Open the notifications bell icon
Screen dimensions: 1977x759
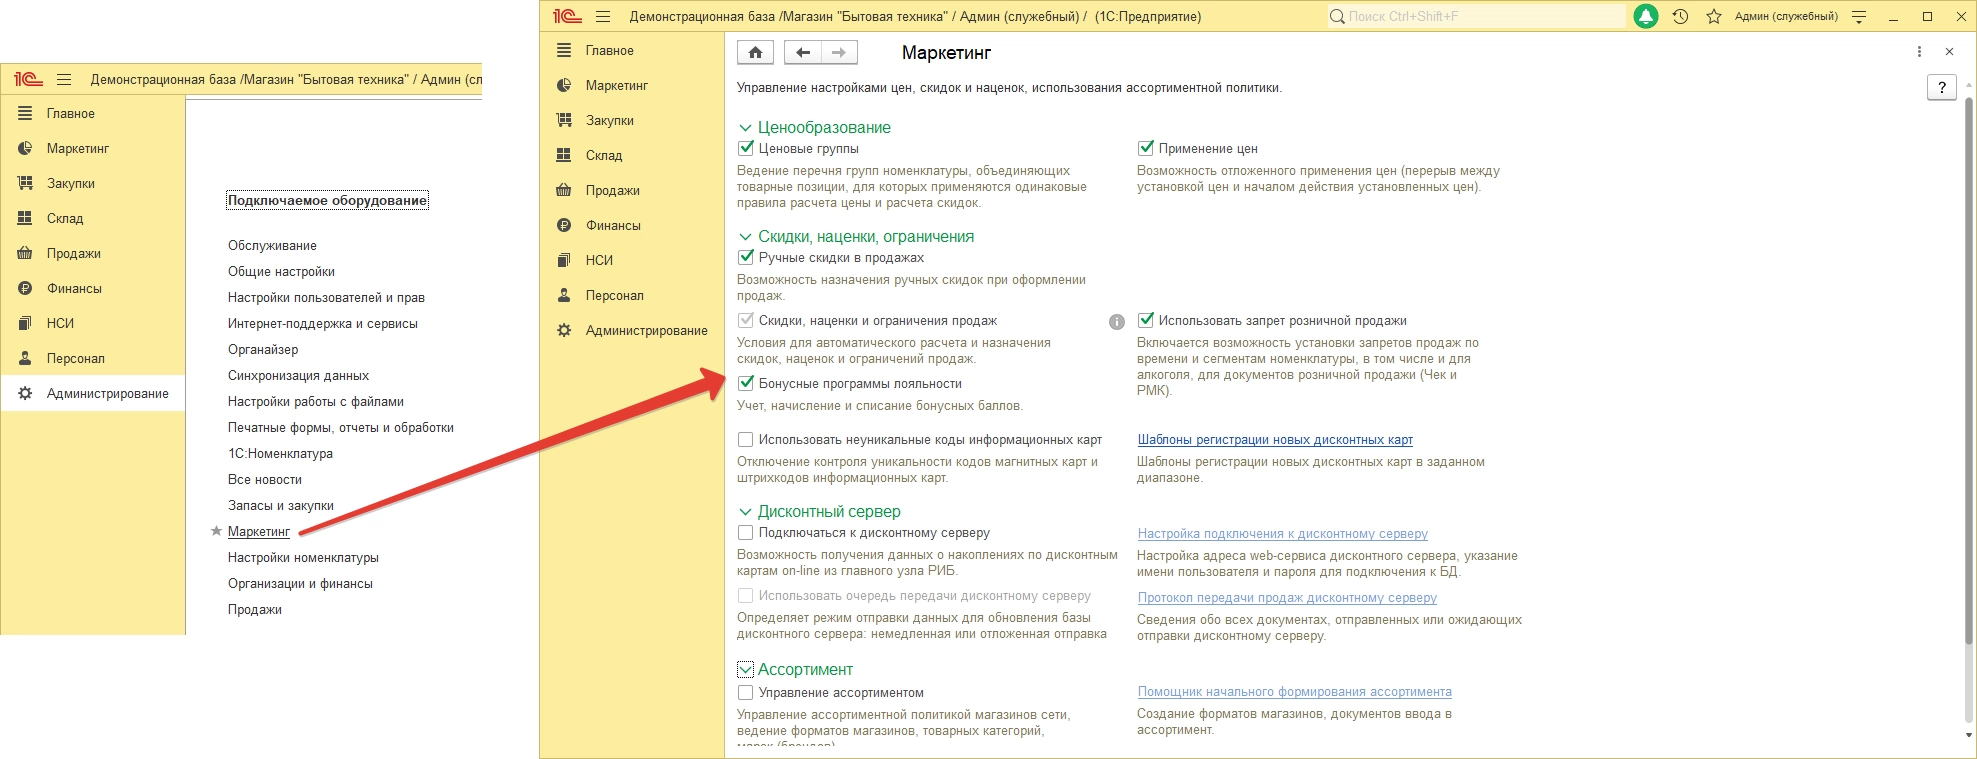point(1645,16)
